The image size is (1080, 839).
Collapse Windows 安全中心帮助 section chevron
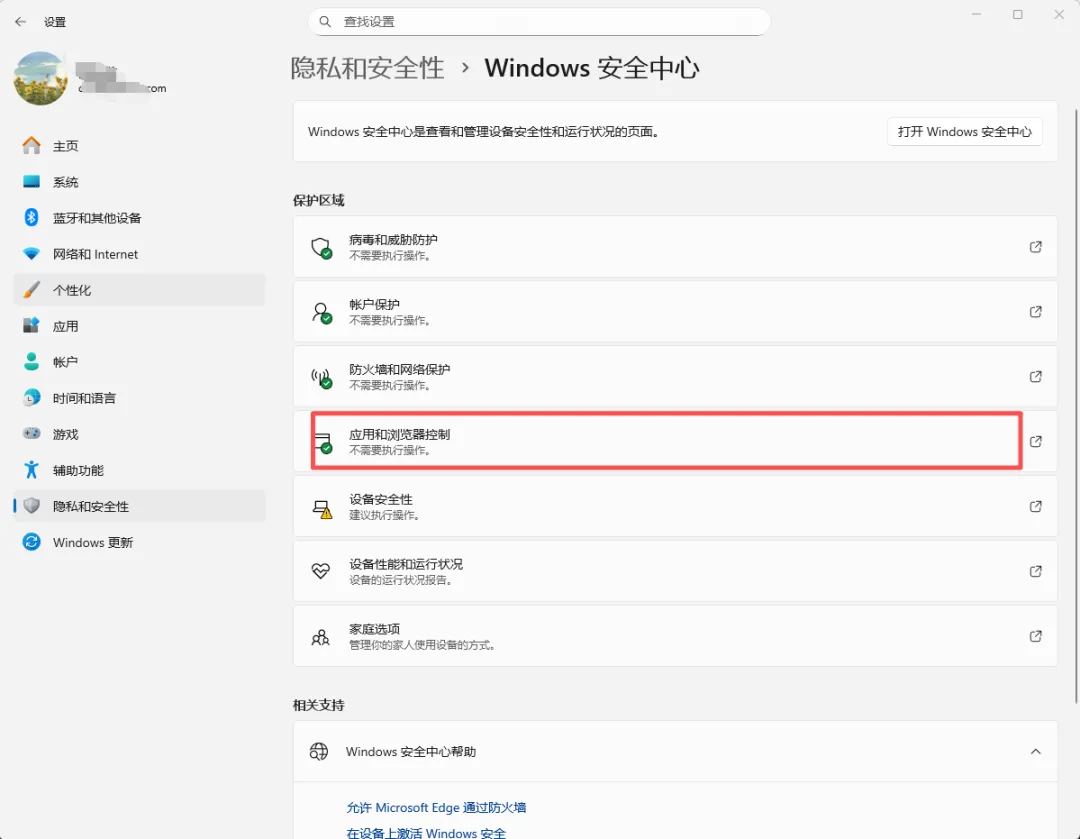pyautogui.click(x=1035, y=752)
